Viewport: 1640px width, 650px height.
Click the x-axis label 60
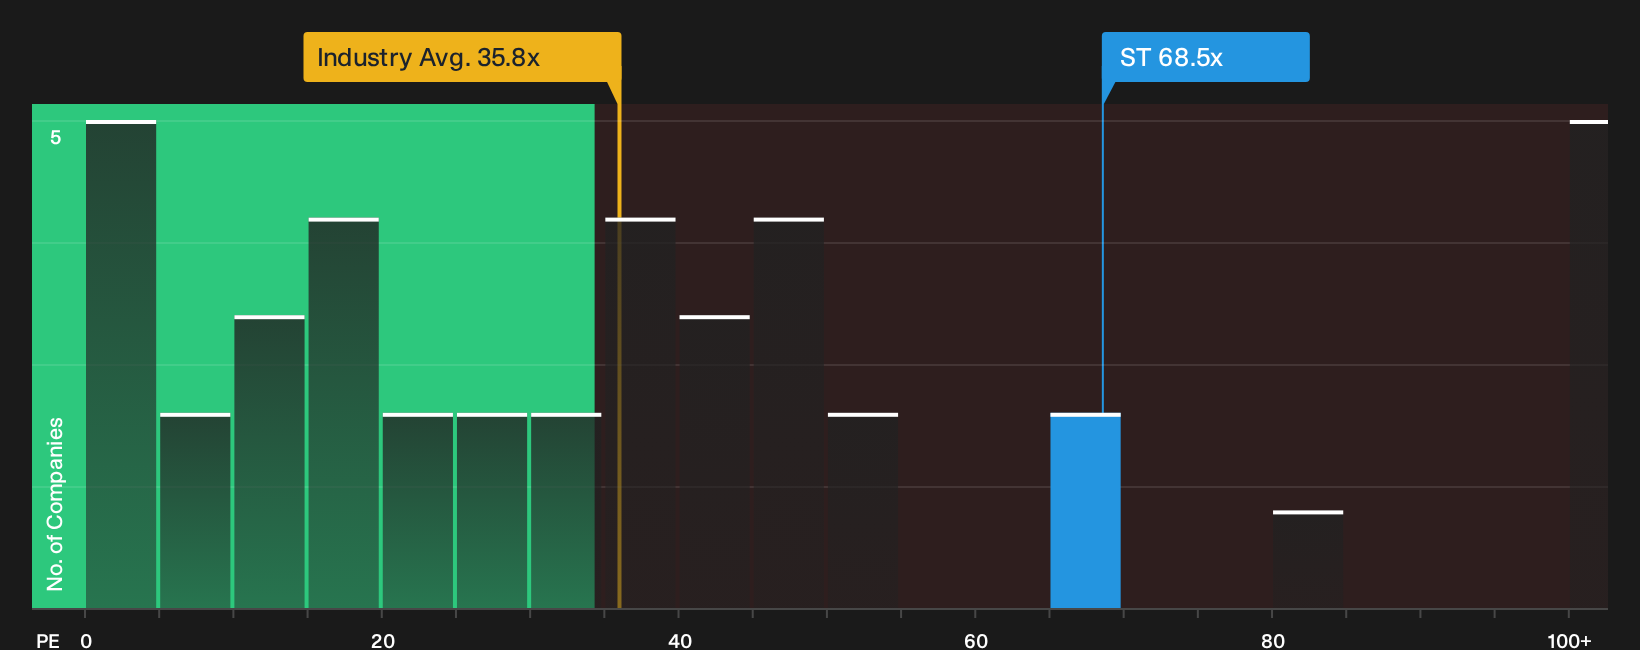(x=976, y=640)
